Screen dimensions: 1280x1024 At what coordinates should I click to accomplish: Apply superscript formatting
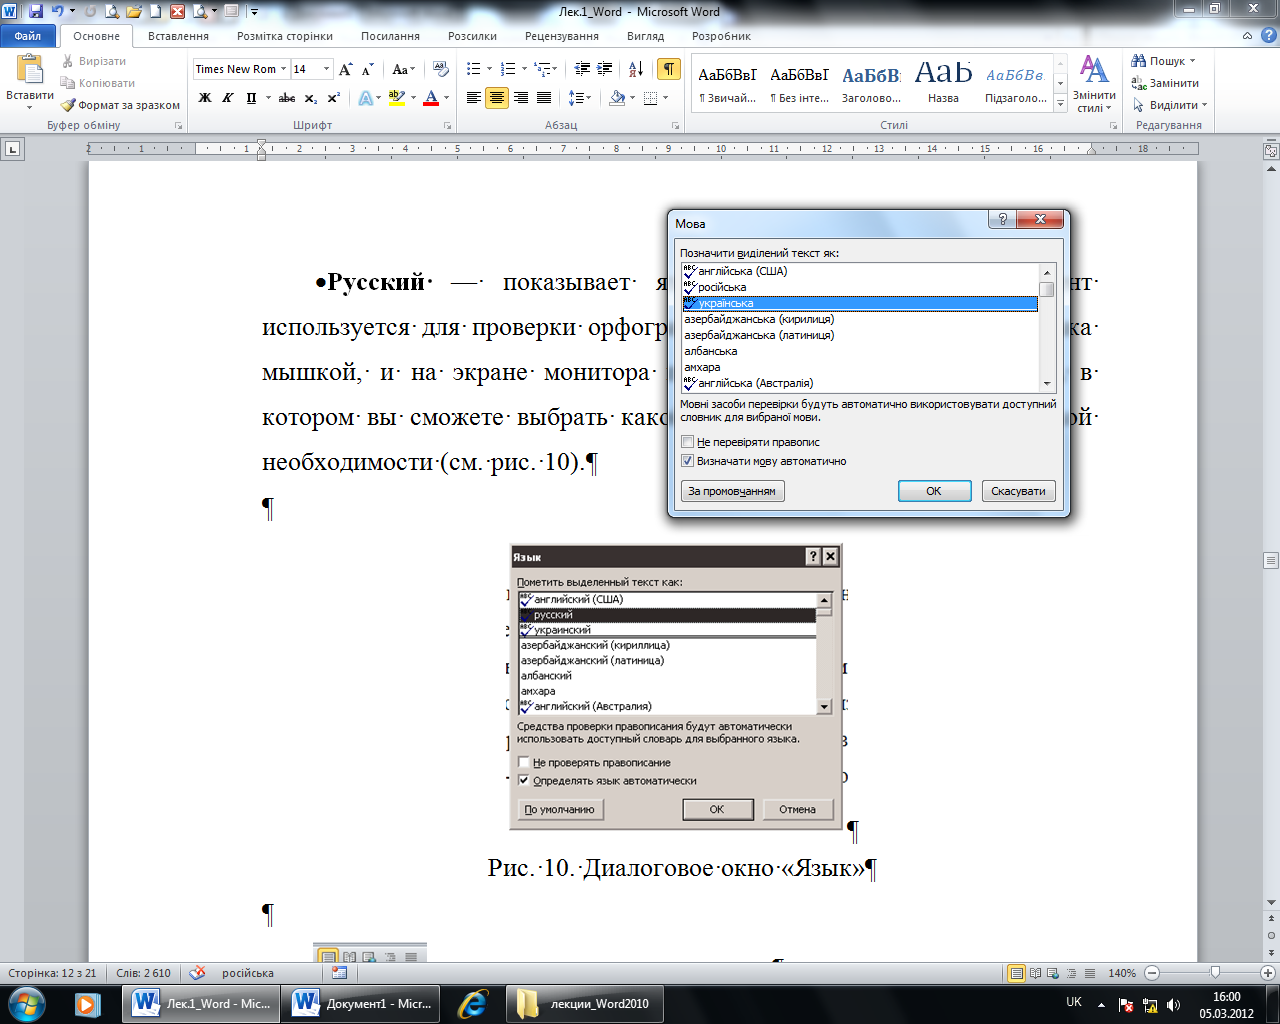point(334,98)
